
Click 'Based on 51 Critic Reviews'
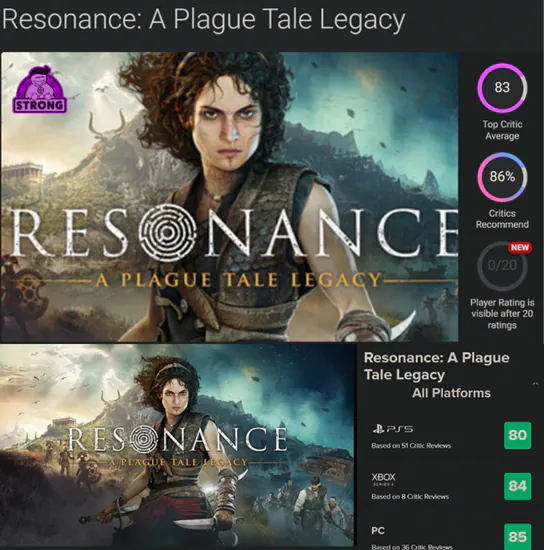pyautogui.click(x=411, y=446)
